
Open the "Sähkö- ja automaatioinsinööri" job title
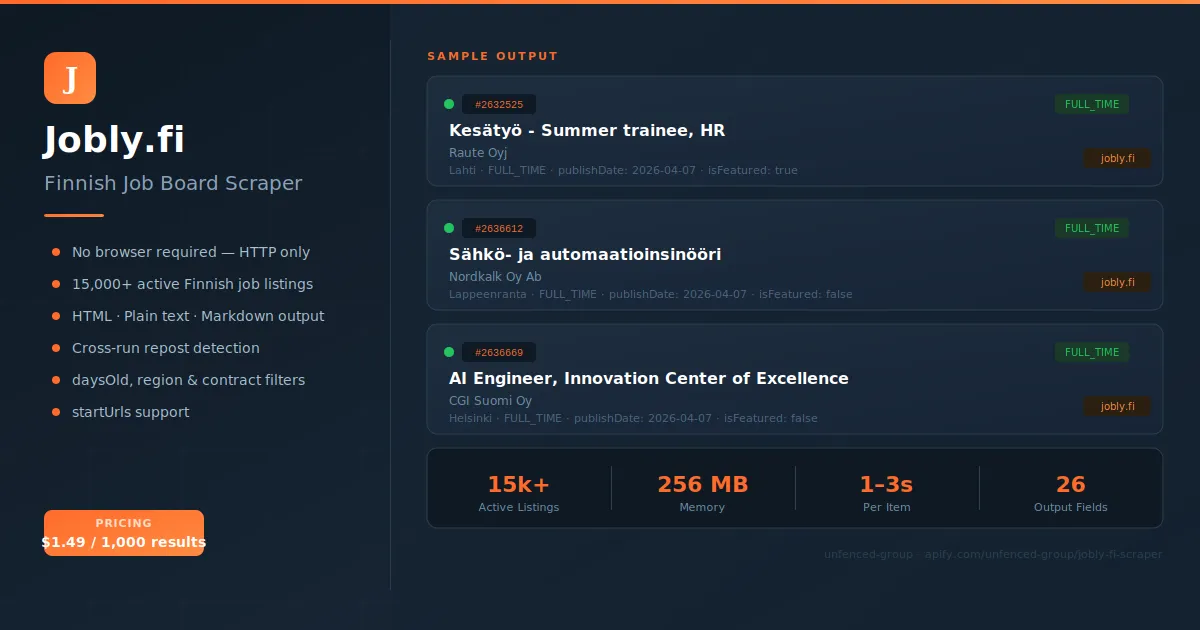(585, 255)
